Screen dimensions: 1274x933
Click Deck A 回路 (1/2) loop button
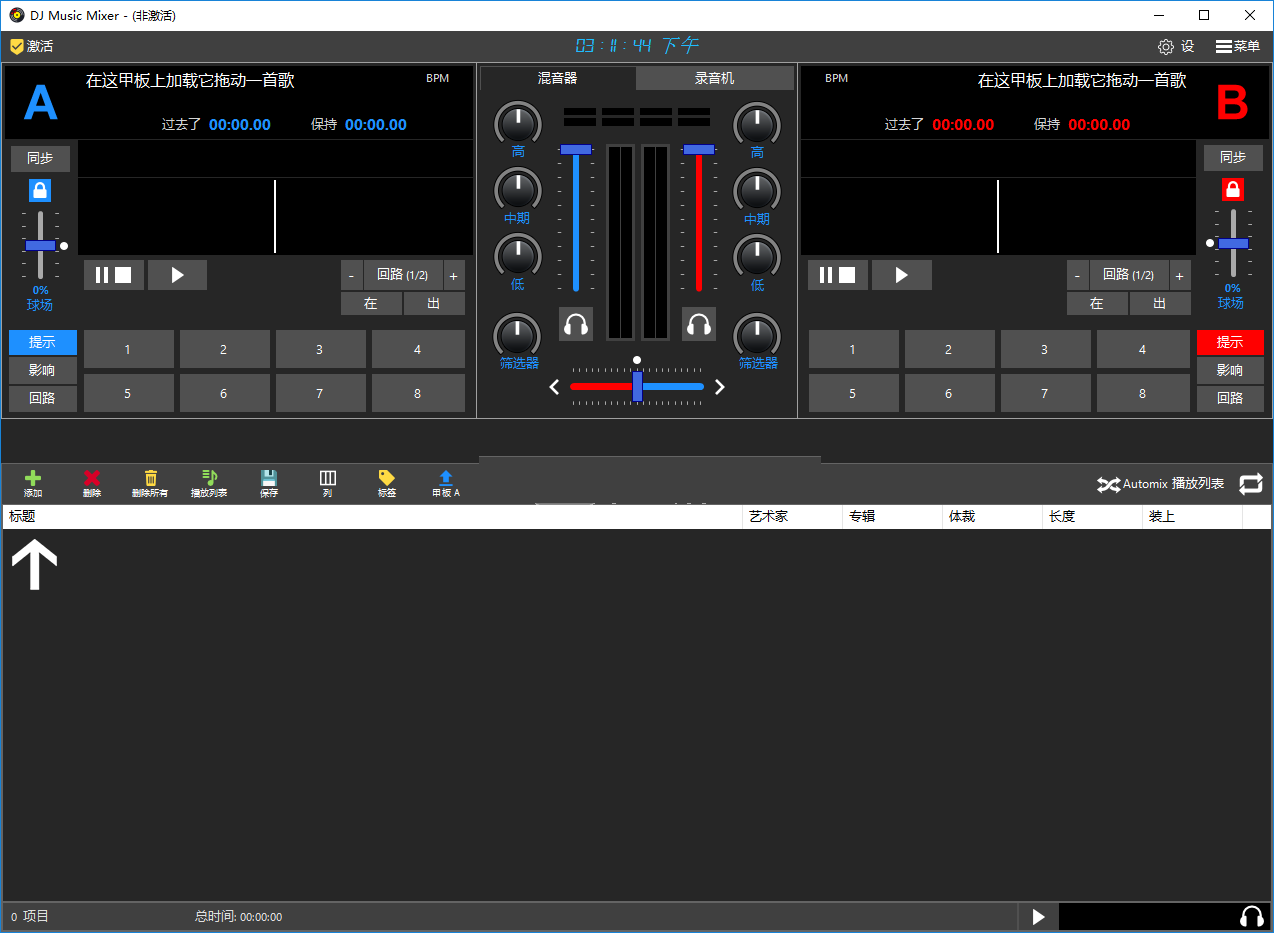coord(403,275)
